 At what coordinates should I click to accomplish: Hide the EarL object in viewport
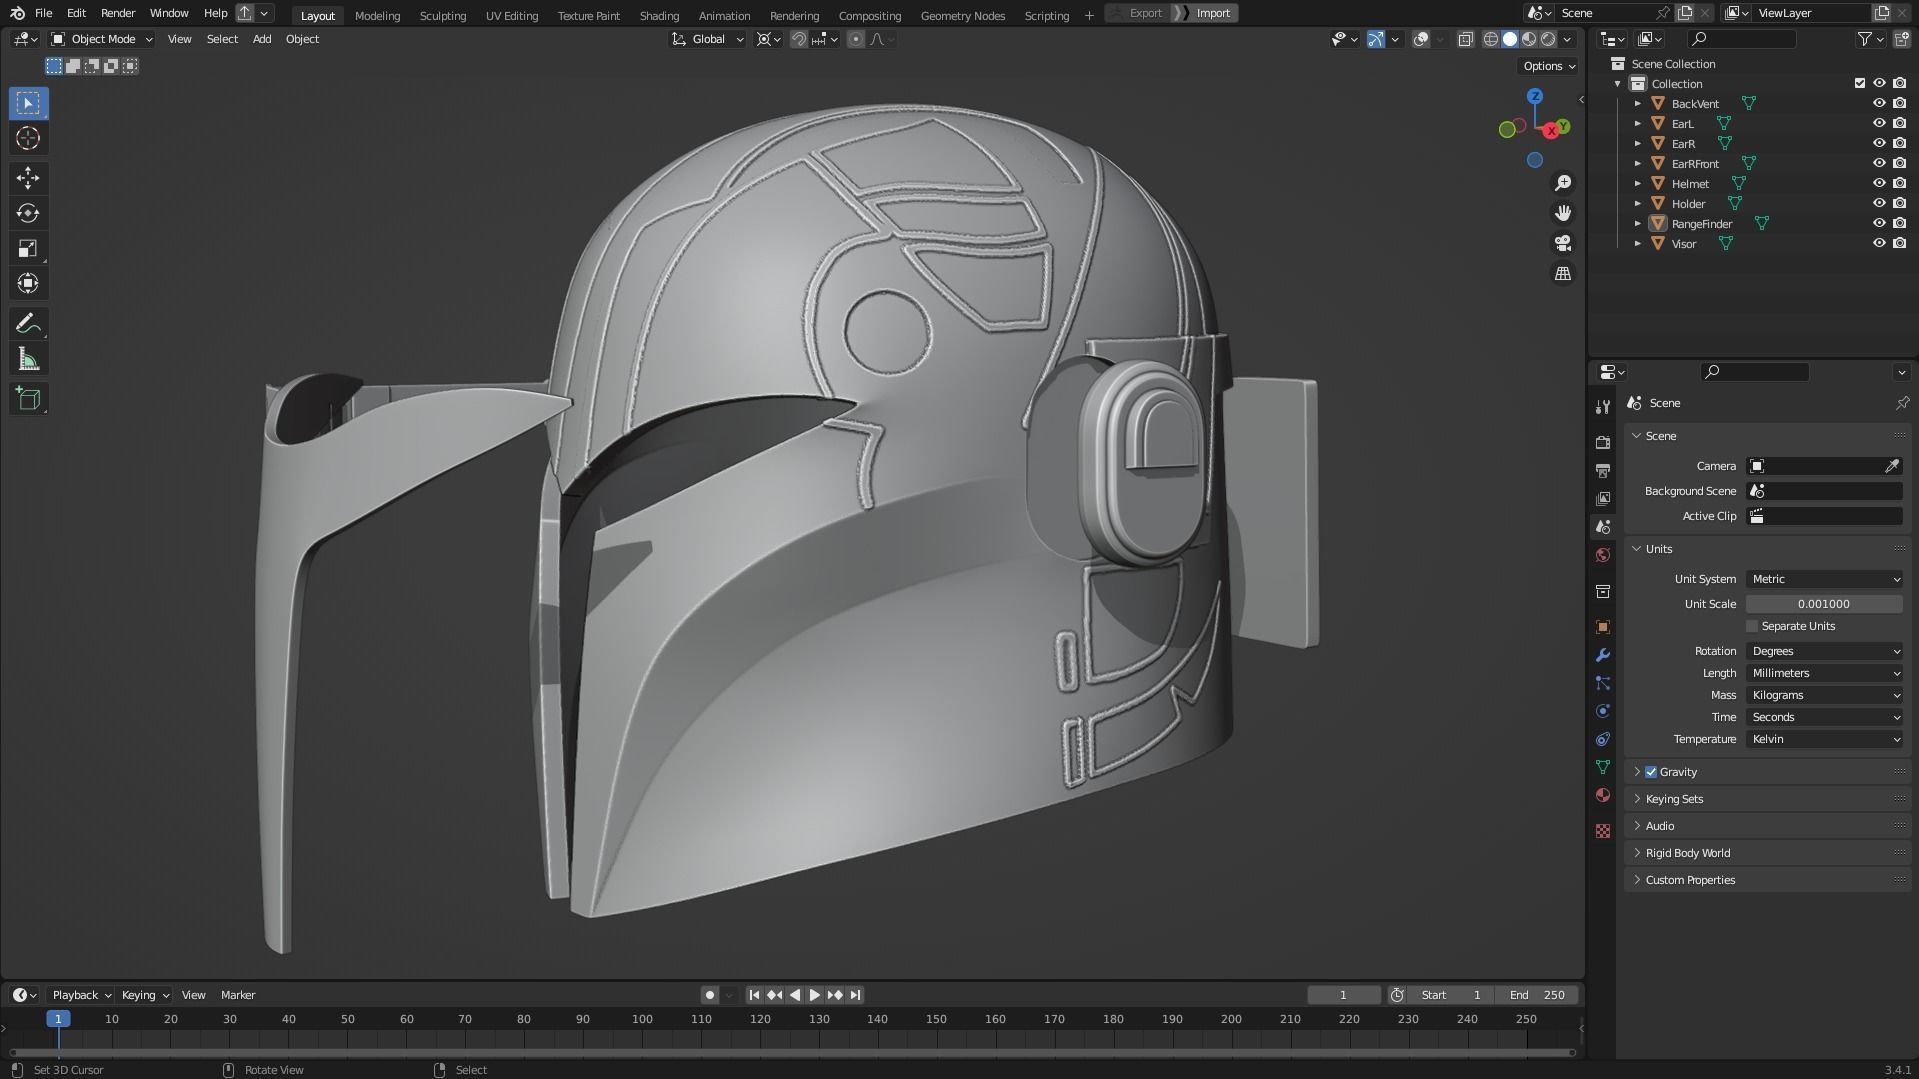pyautogui.click(x=1879, y=123)
